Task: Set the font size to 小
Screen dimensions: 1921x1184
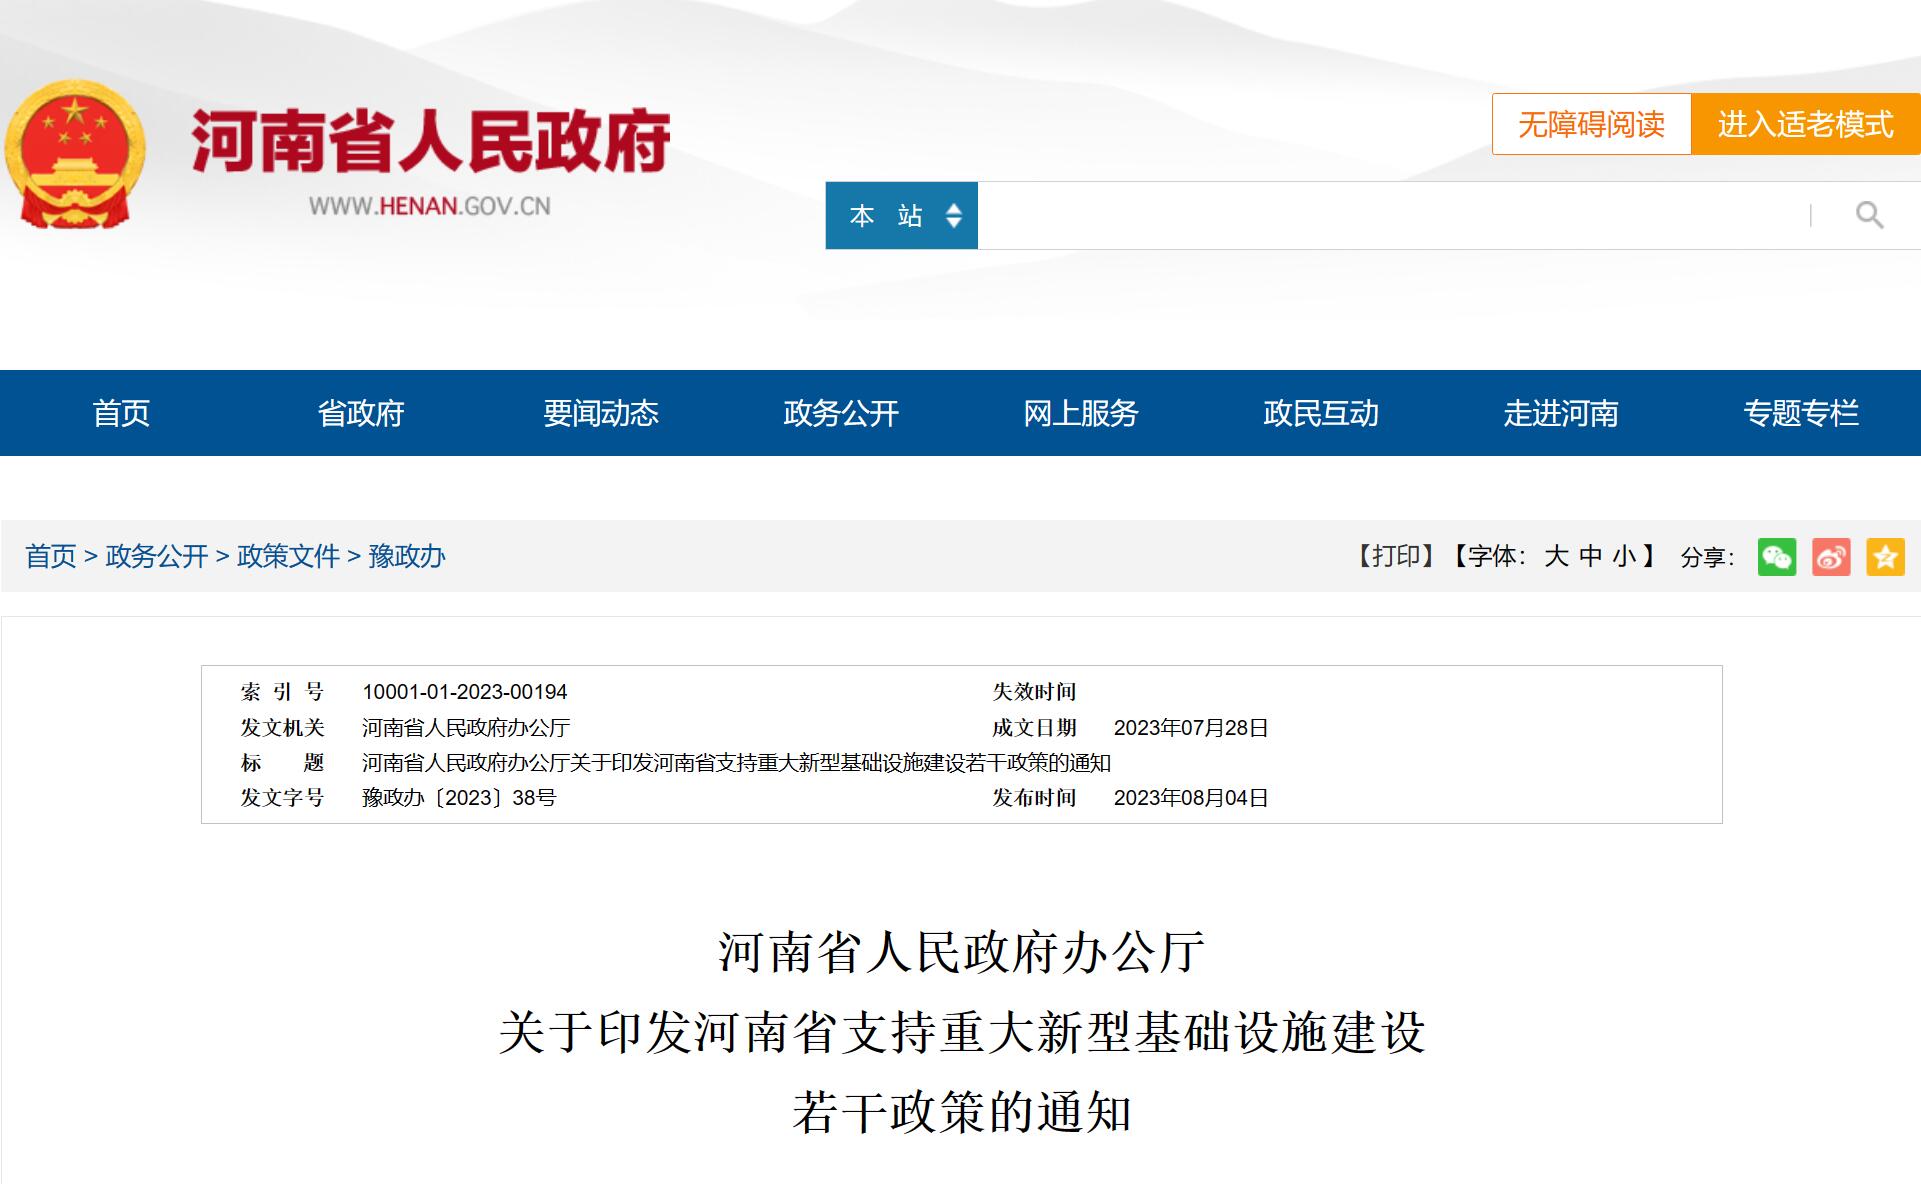Action: (x=1625, y=556)
